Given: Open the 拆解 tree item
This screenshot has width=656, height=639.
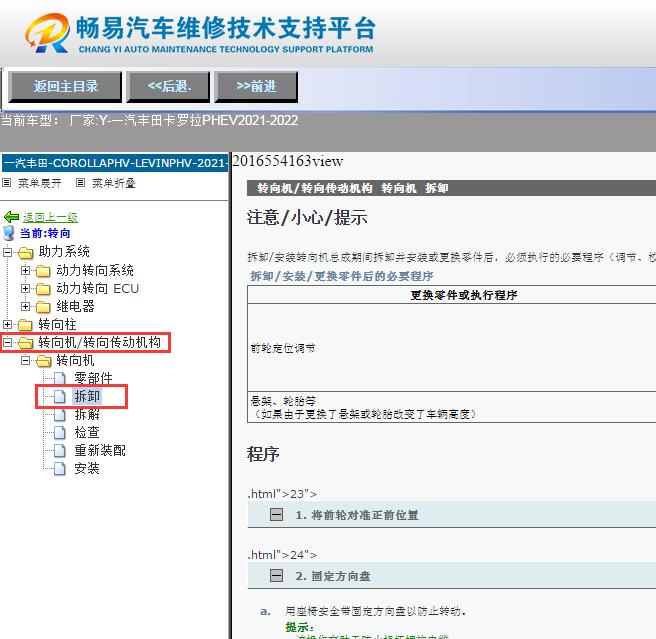Looking at the screenshot, I should click(87, 414).
